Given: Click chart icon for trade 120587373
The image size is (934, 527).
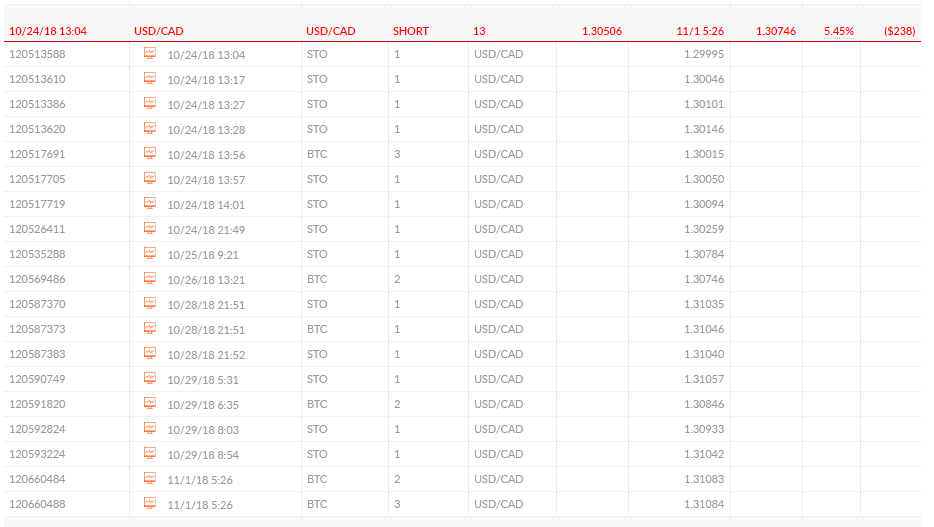Looking at the screenshot, I should (x=150, y=328).
